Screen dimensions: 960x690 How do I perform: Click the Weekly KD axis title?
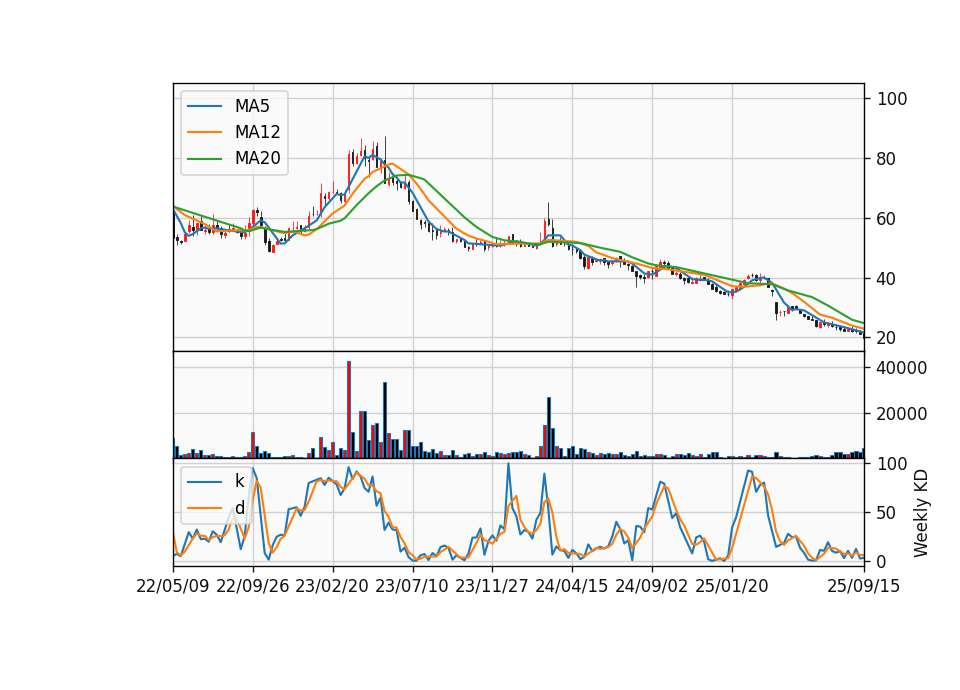(921, 514)
